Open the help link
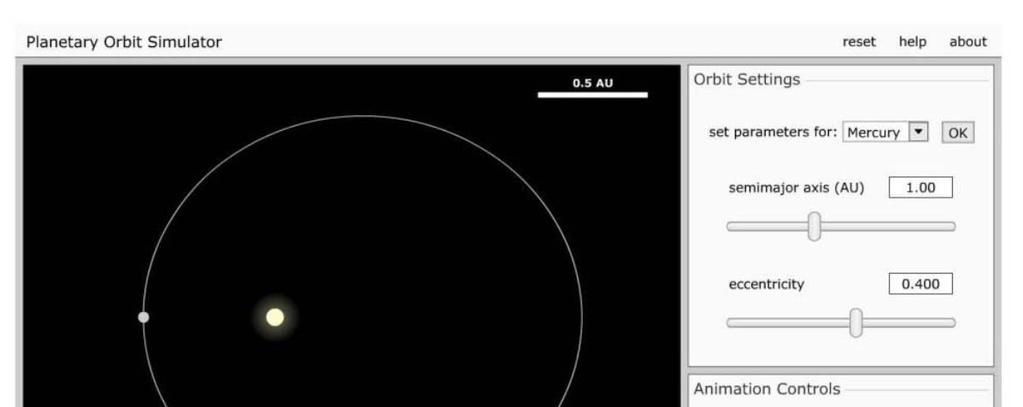Screen dimensions: 1023x407 pyautogui.click(x=912, y=42)
